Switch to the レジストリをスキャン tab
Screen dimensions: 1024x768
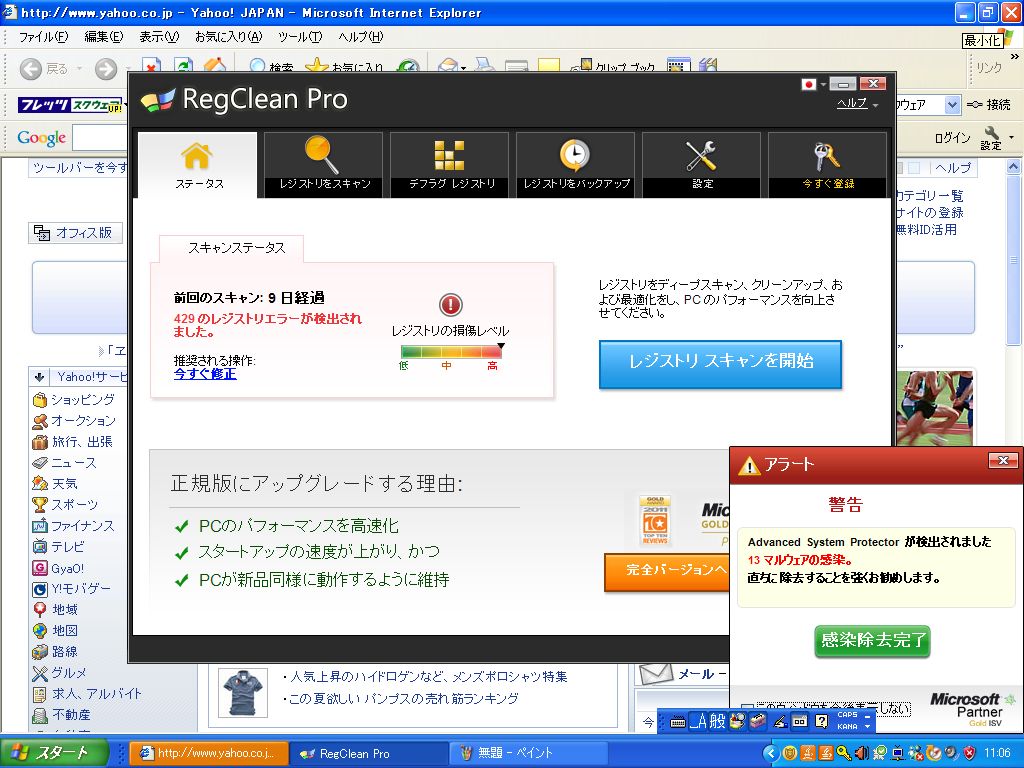(323, 165)
